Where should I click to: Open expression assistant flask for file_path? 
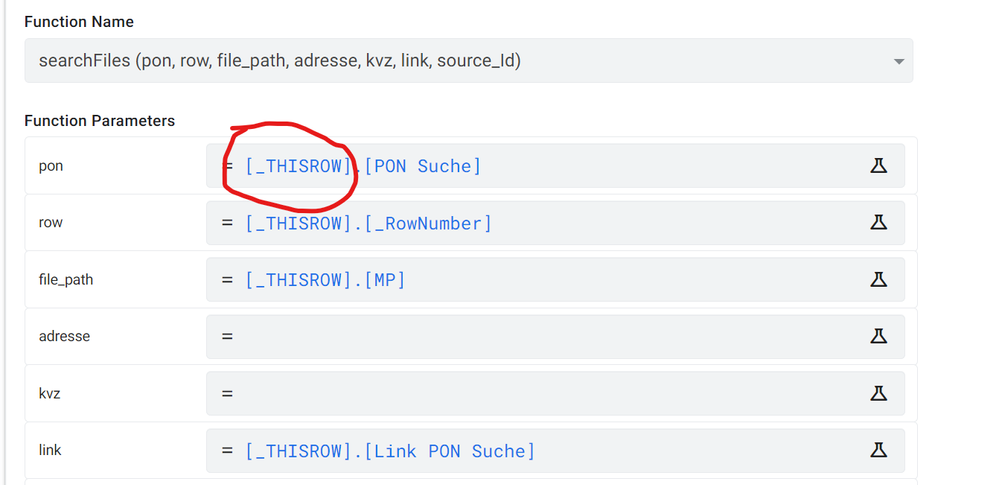[879, 279]
